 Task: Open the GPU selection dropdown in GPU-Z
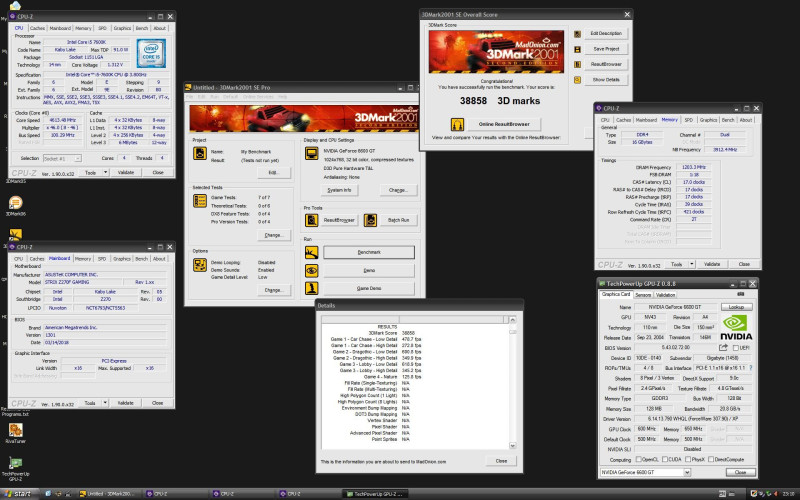click(687, 472)
